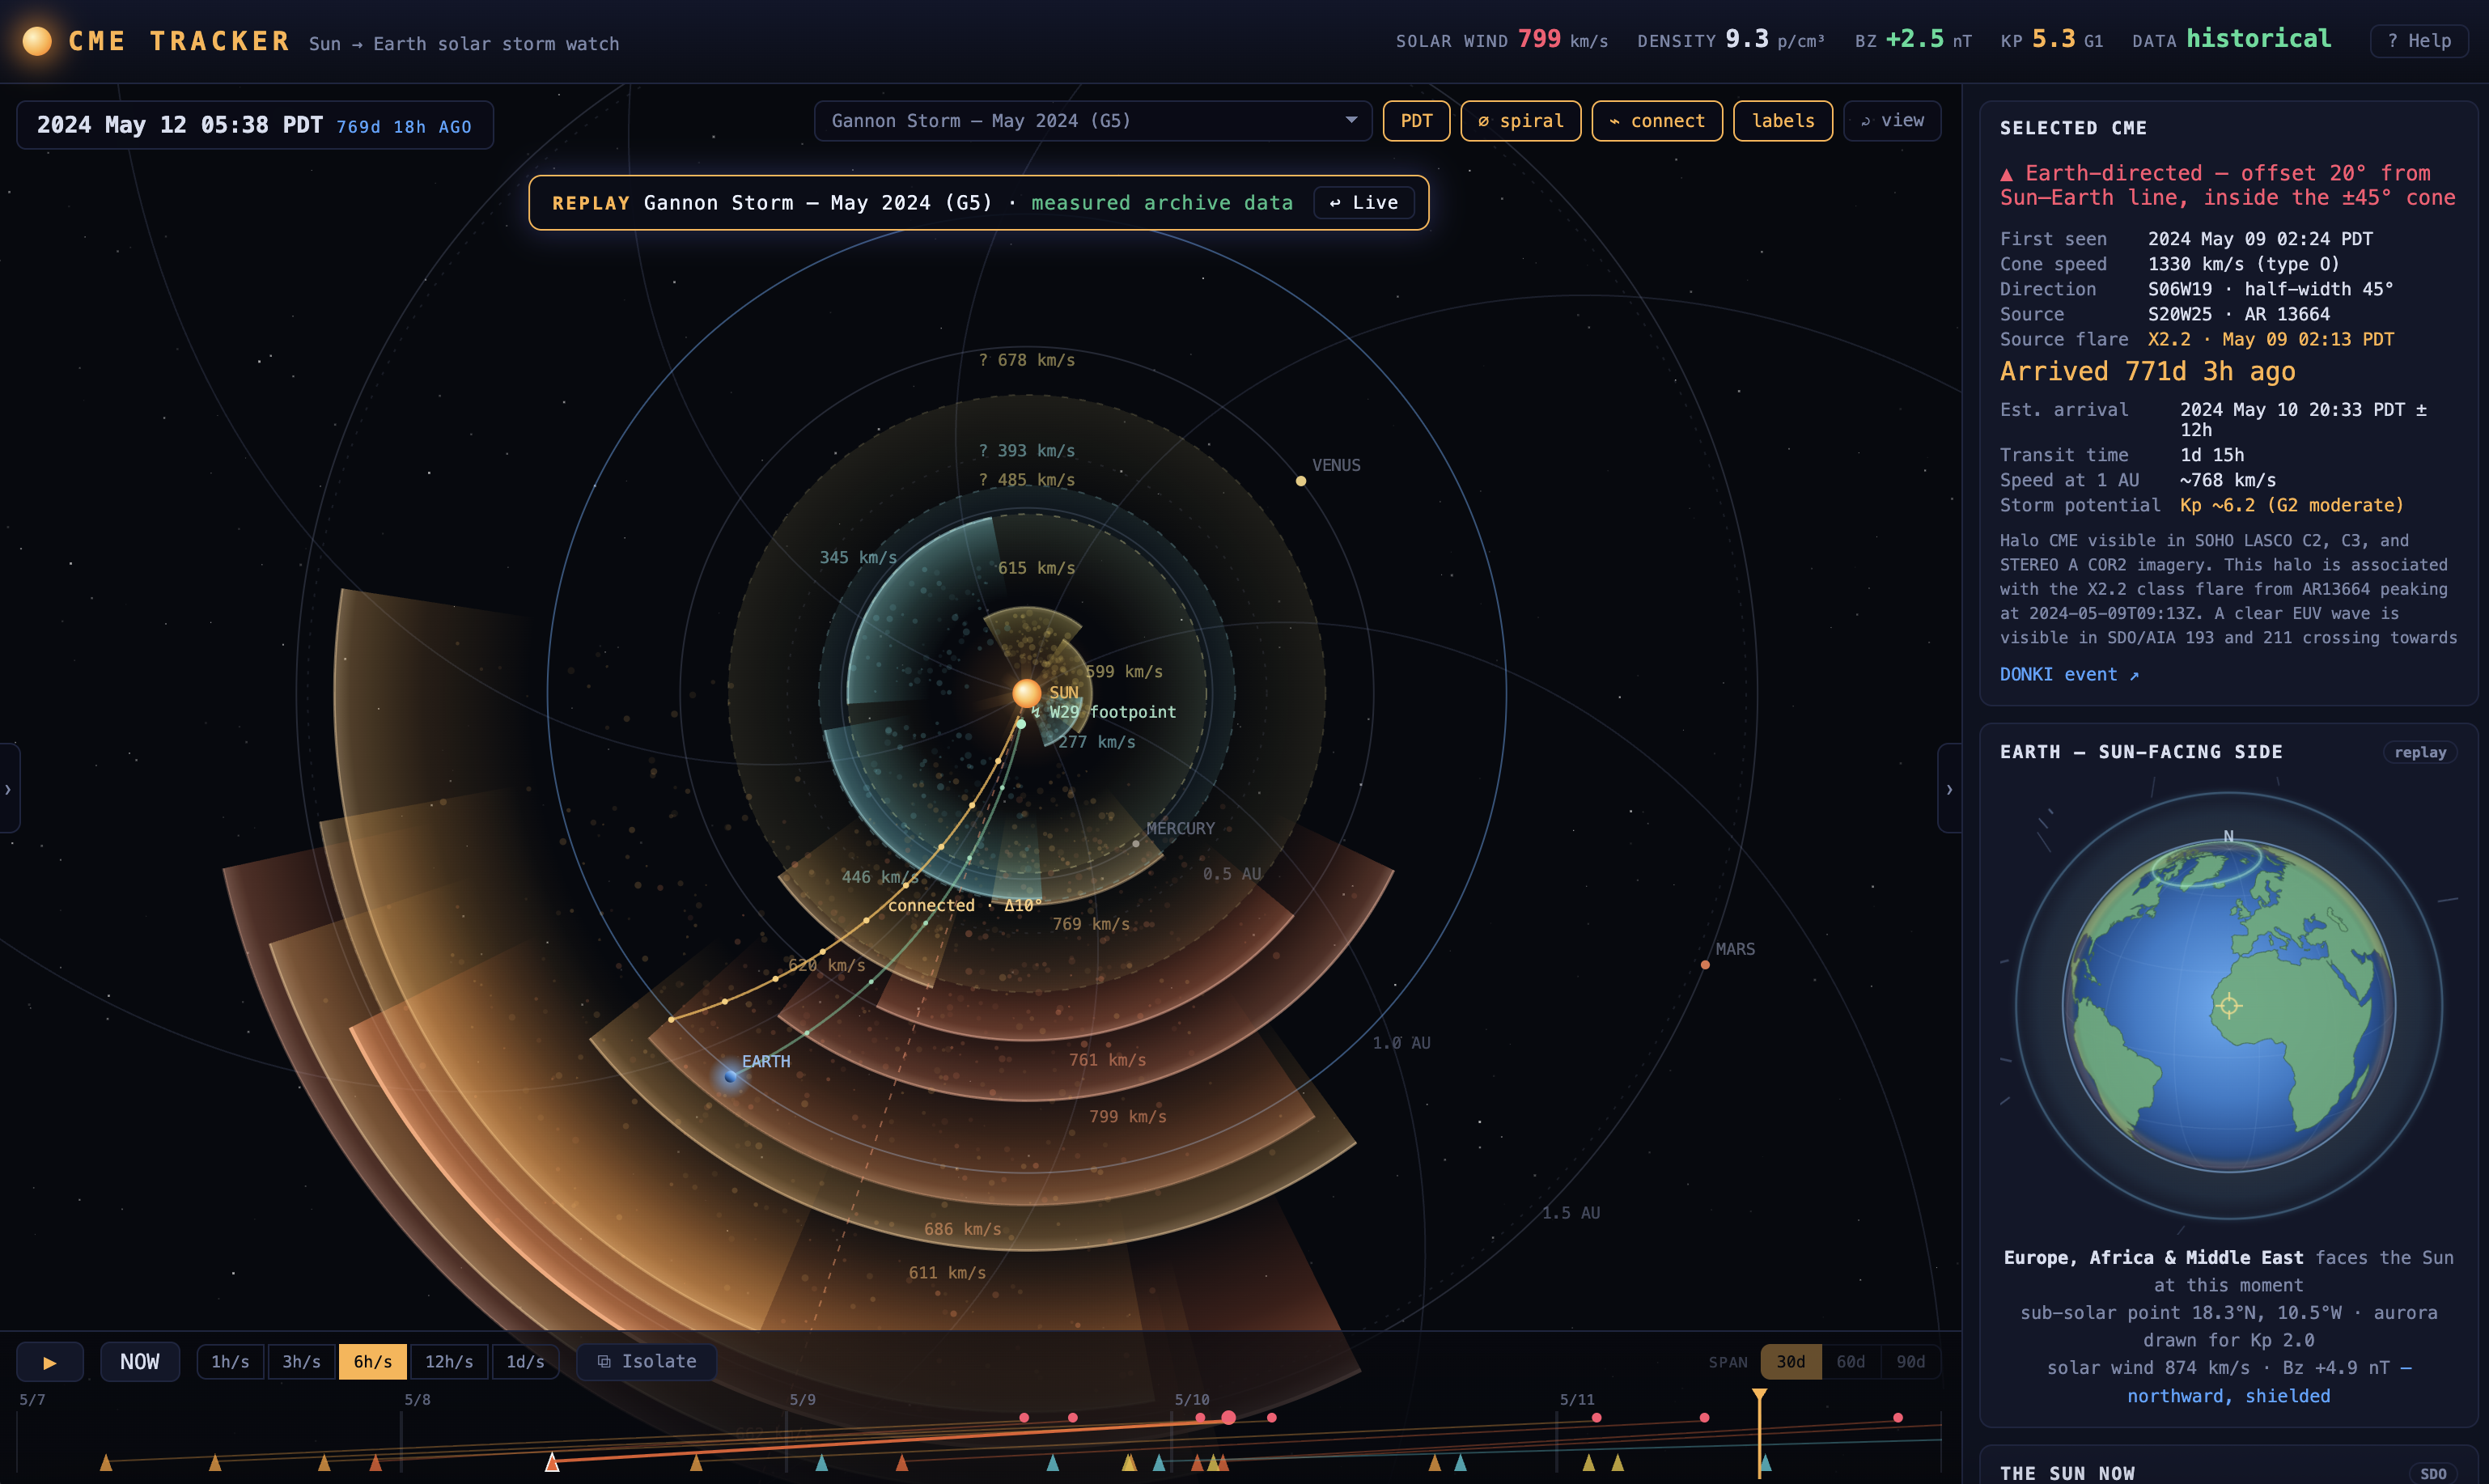Click the orange timeline playhead marker
The height and width of the screenshot is (1484, 2489).
pos(1759,1394)
